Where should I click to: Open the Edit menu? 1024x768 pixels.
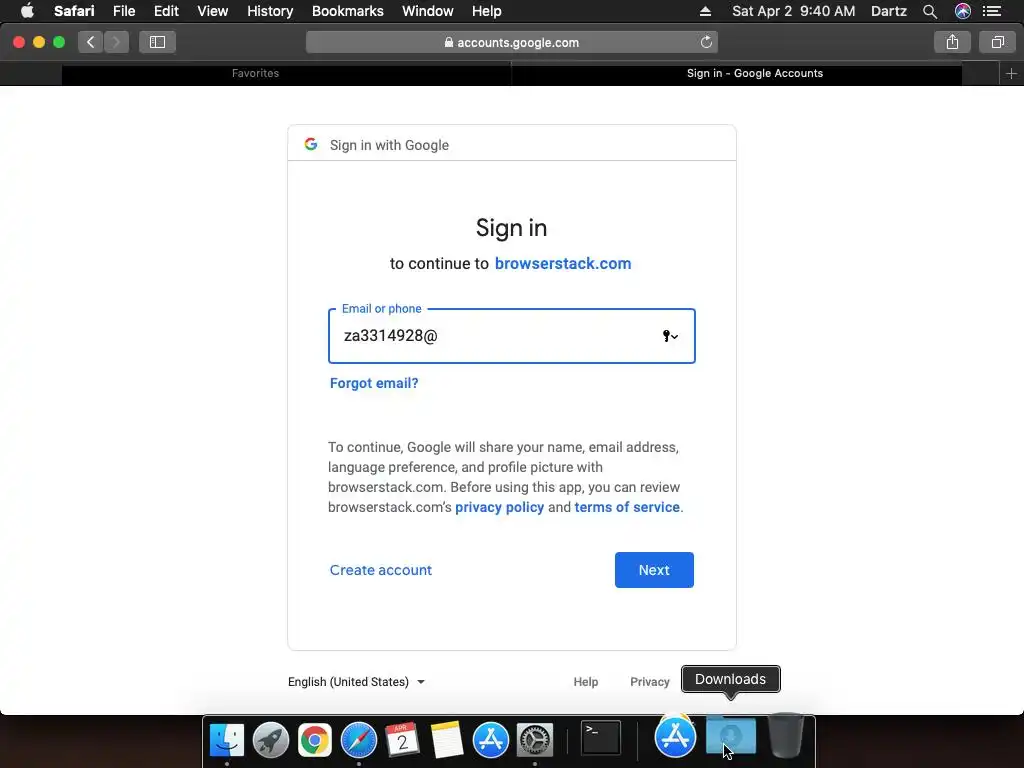166,11
